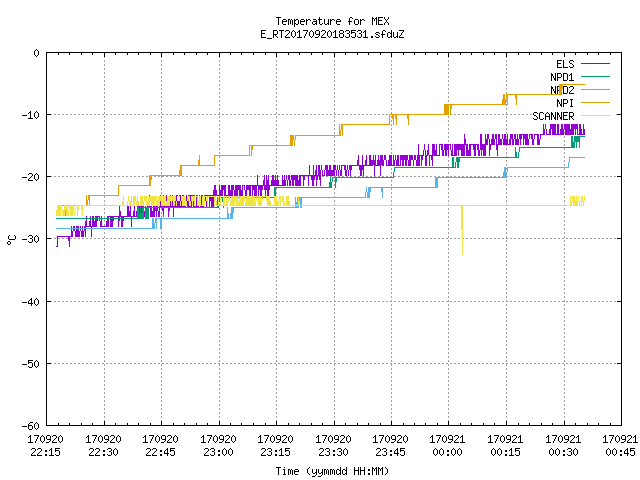This screenshot has height=480, width=640.
Task: Click the yellow SCANNER downward spike after 00:00
Action: [462, 231]
